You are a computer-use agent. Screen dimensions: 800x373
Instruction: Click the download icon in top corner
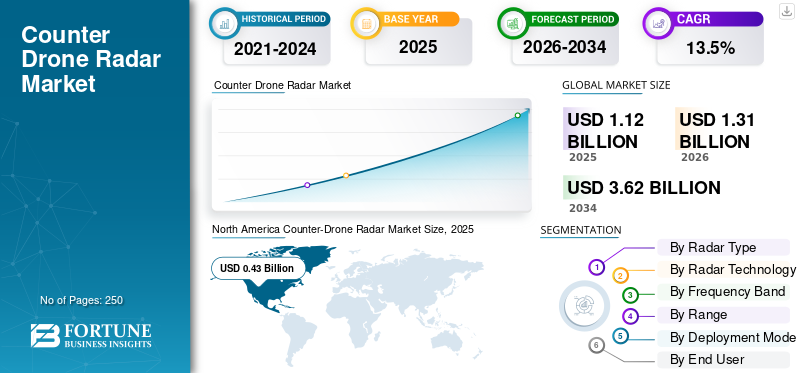point(786,11)
